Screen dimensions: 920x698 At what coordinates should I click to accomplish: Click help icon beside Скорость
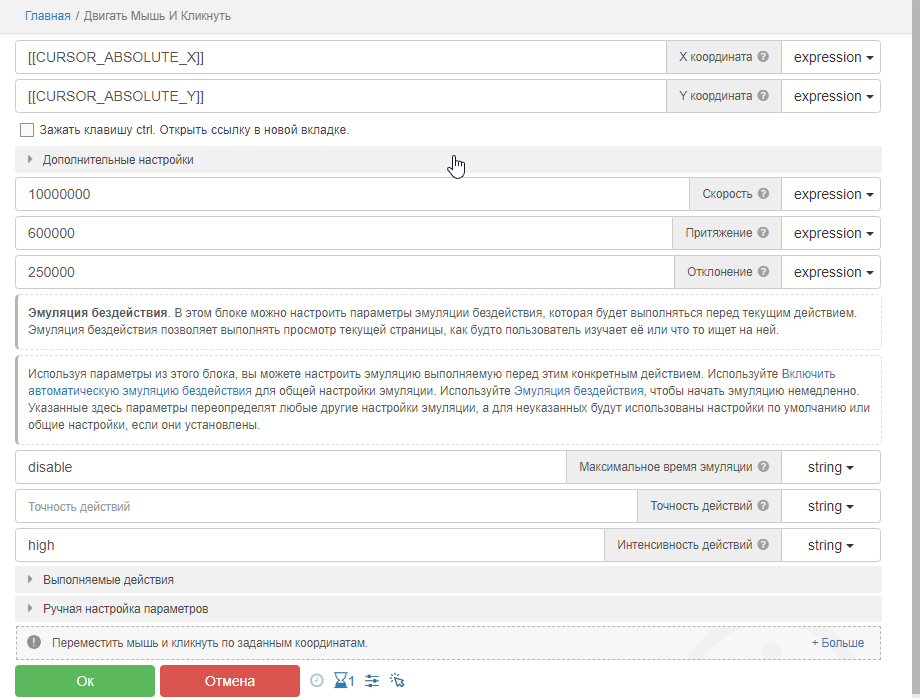coord(763,194)
